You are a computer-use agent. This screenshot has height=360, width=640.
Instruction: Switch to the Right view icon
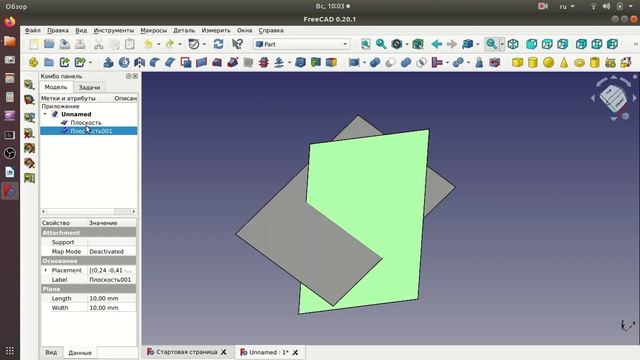click(x=562, y=44)
